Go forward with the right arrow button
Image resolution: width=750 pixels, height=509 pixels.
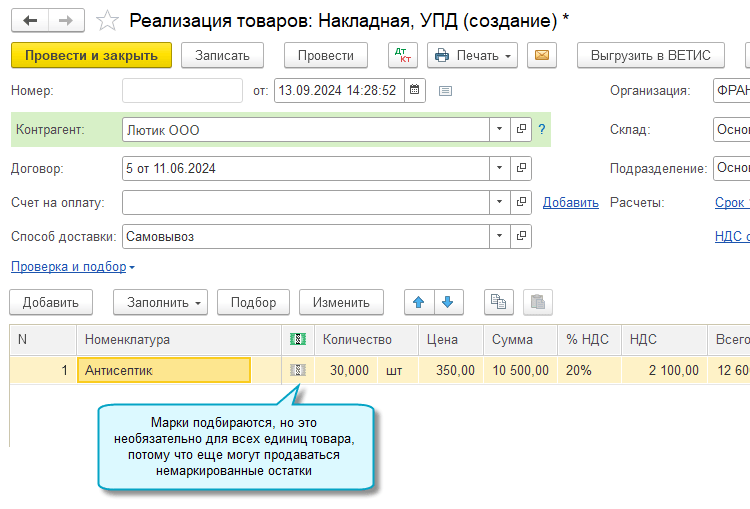[x=66, y=21]
